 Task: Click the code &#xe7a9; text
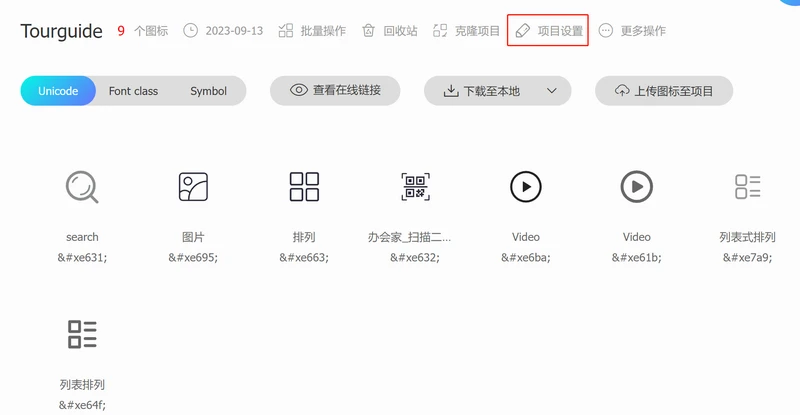pyautogui.click(x=747, y=257)
